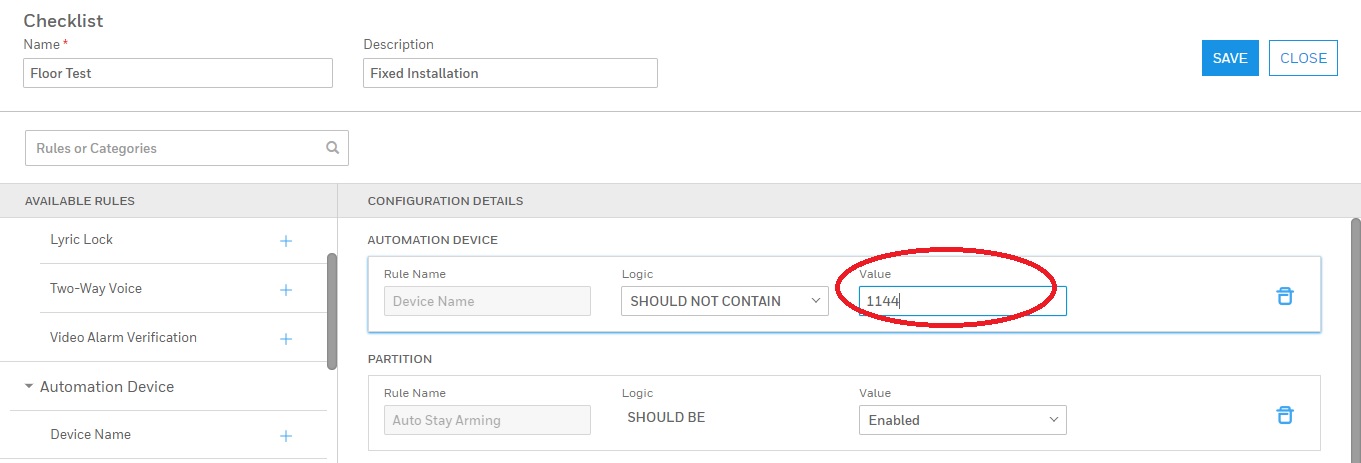Click the Rules or Categories search box
Screen dimensions: 1361x463
175,148
